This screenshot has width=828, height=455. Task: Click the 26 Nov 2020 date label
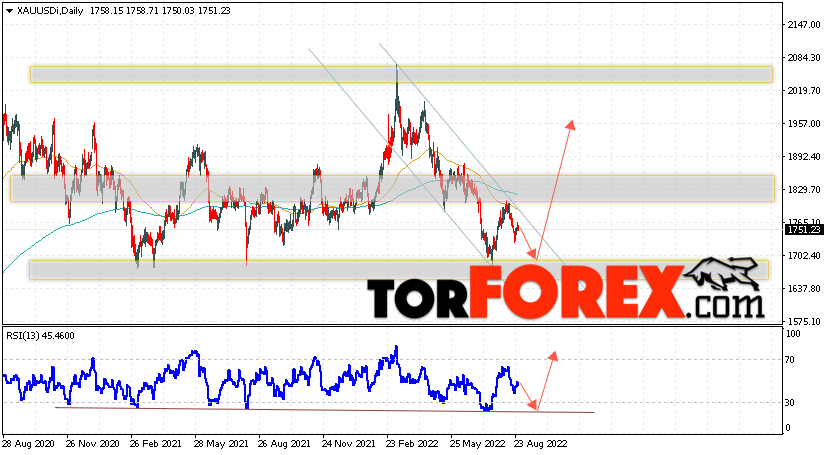(x=92, y=444)
